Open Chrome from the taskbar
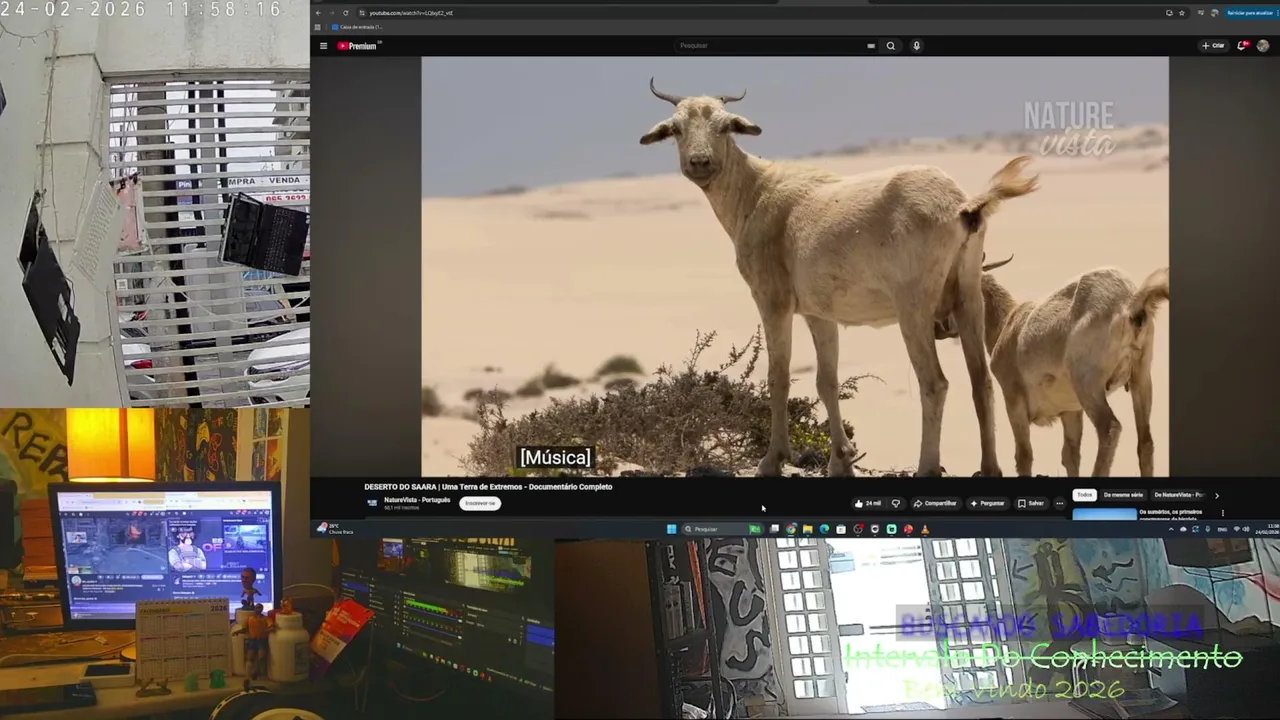 pos(791,529)
